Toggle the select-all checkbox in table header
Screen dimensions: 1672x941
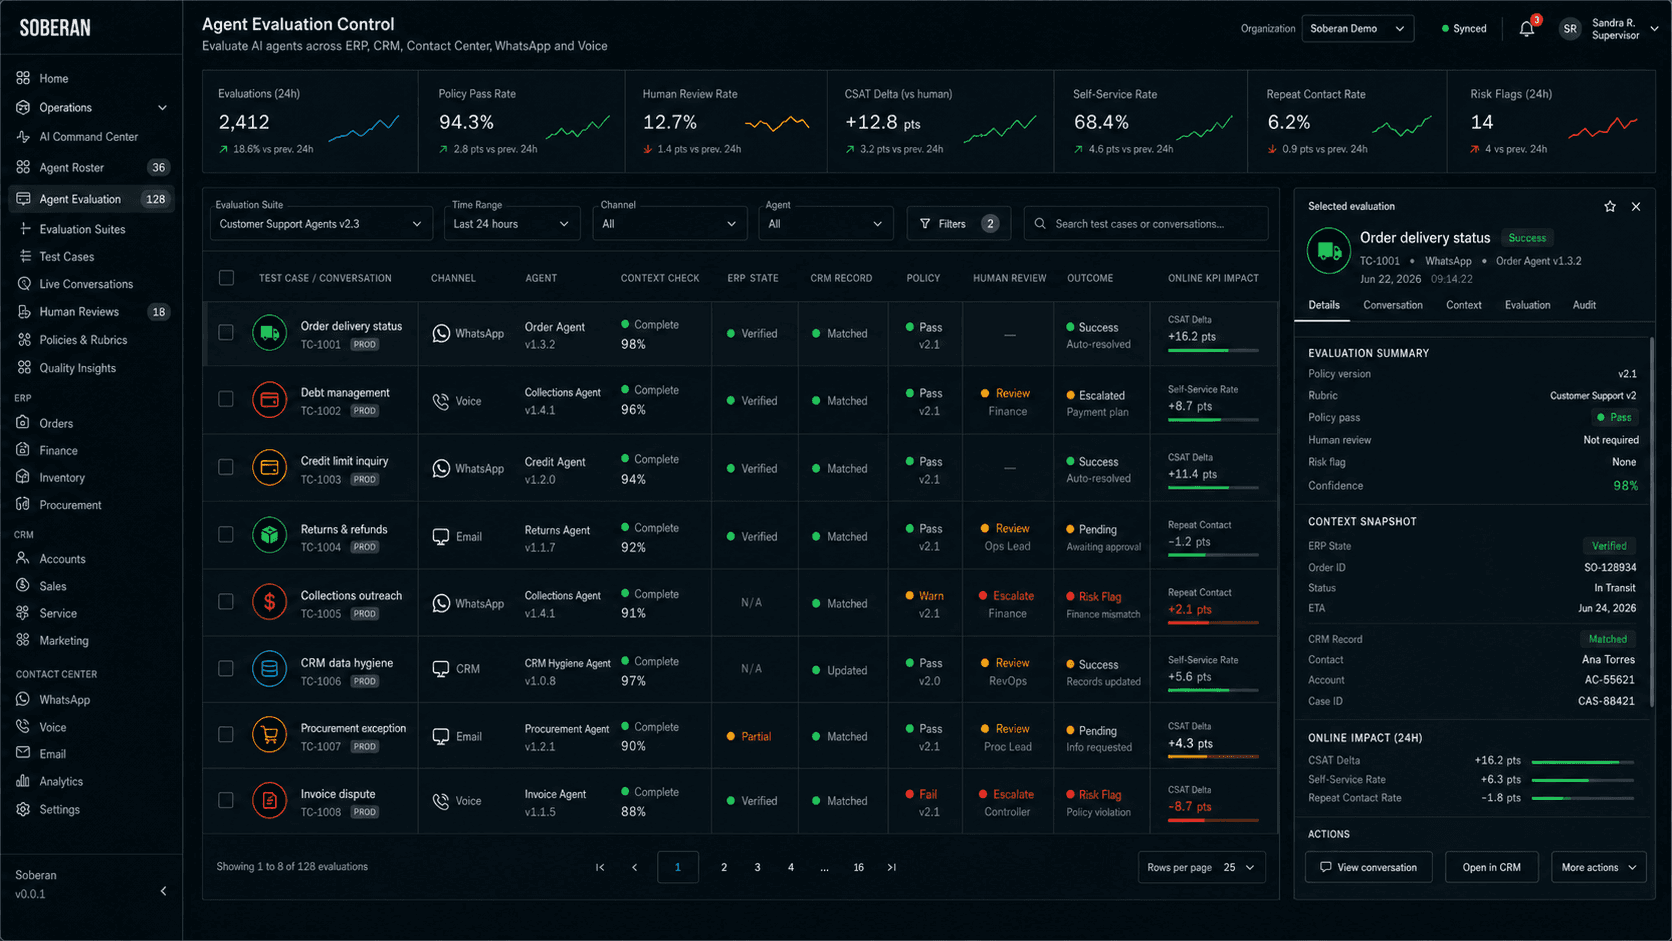(x=226, y=278)
